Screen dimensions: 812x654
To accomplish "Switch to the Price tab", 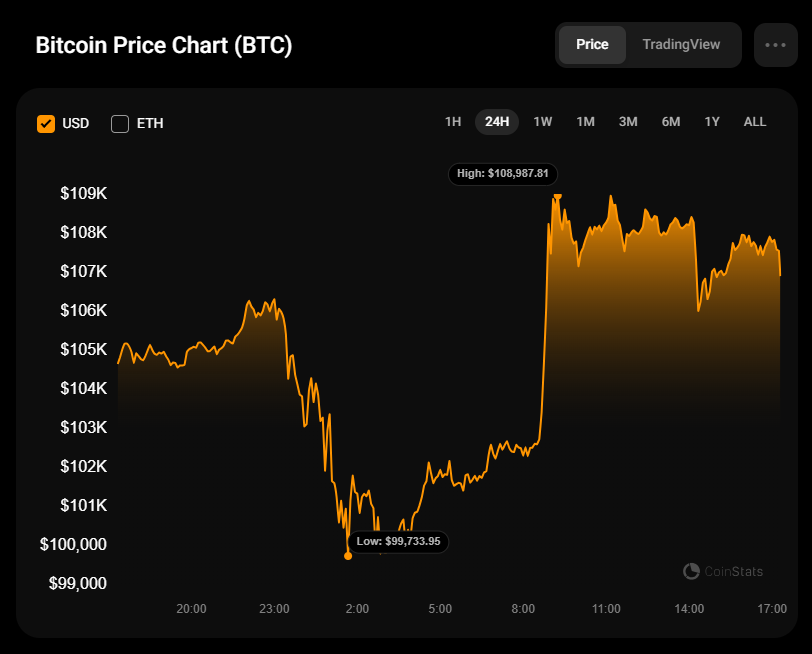I will (x=592, y=45).
